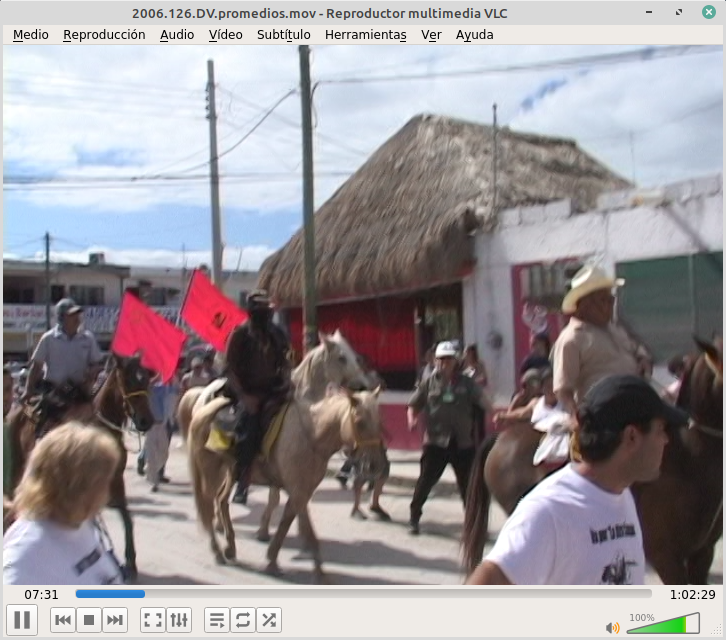Open the Reproducción menu
Screen dimensions: 726x640
point(104,34)
